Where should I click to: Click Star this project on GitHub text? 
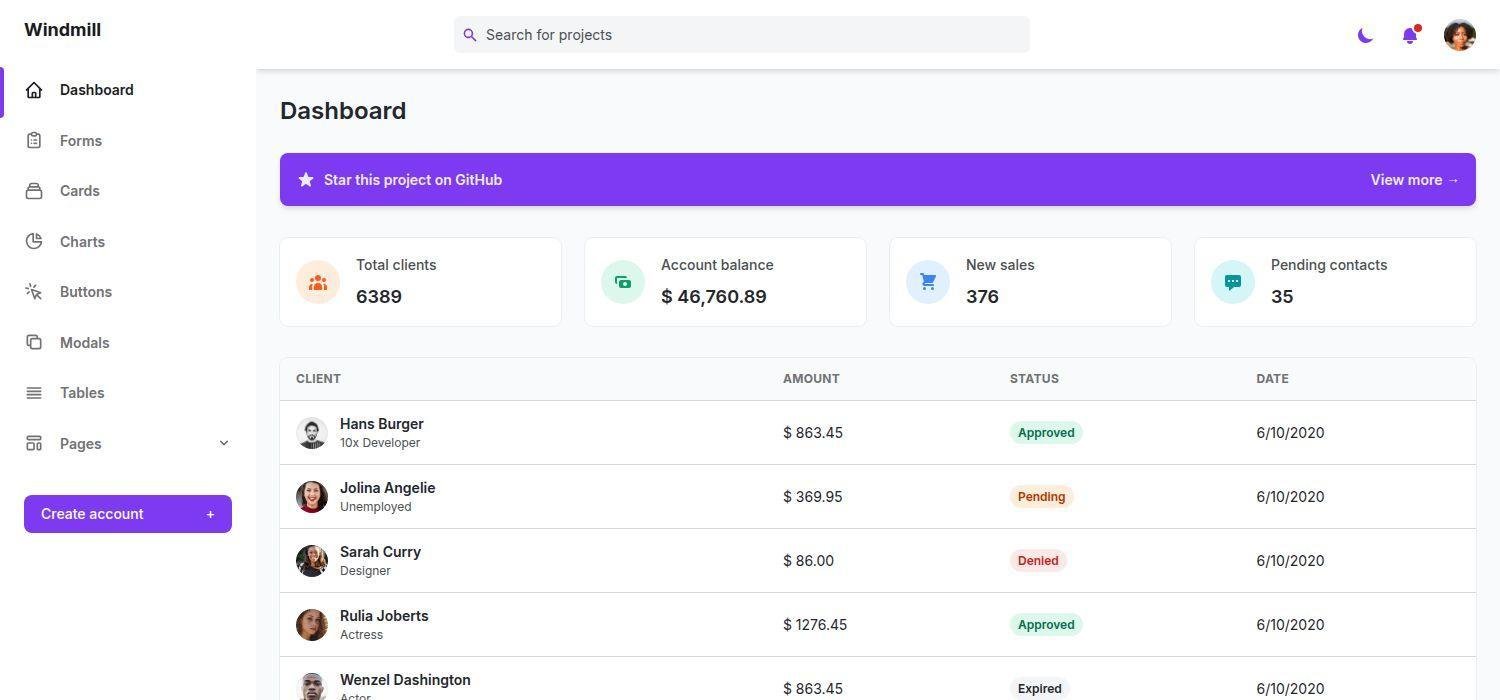coord(413,180)
